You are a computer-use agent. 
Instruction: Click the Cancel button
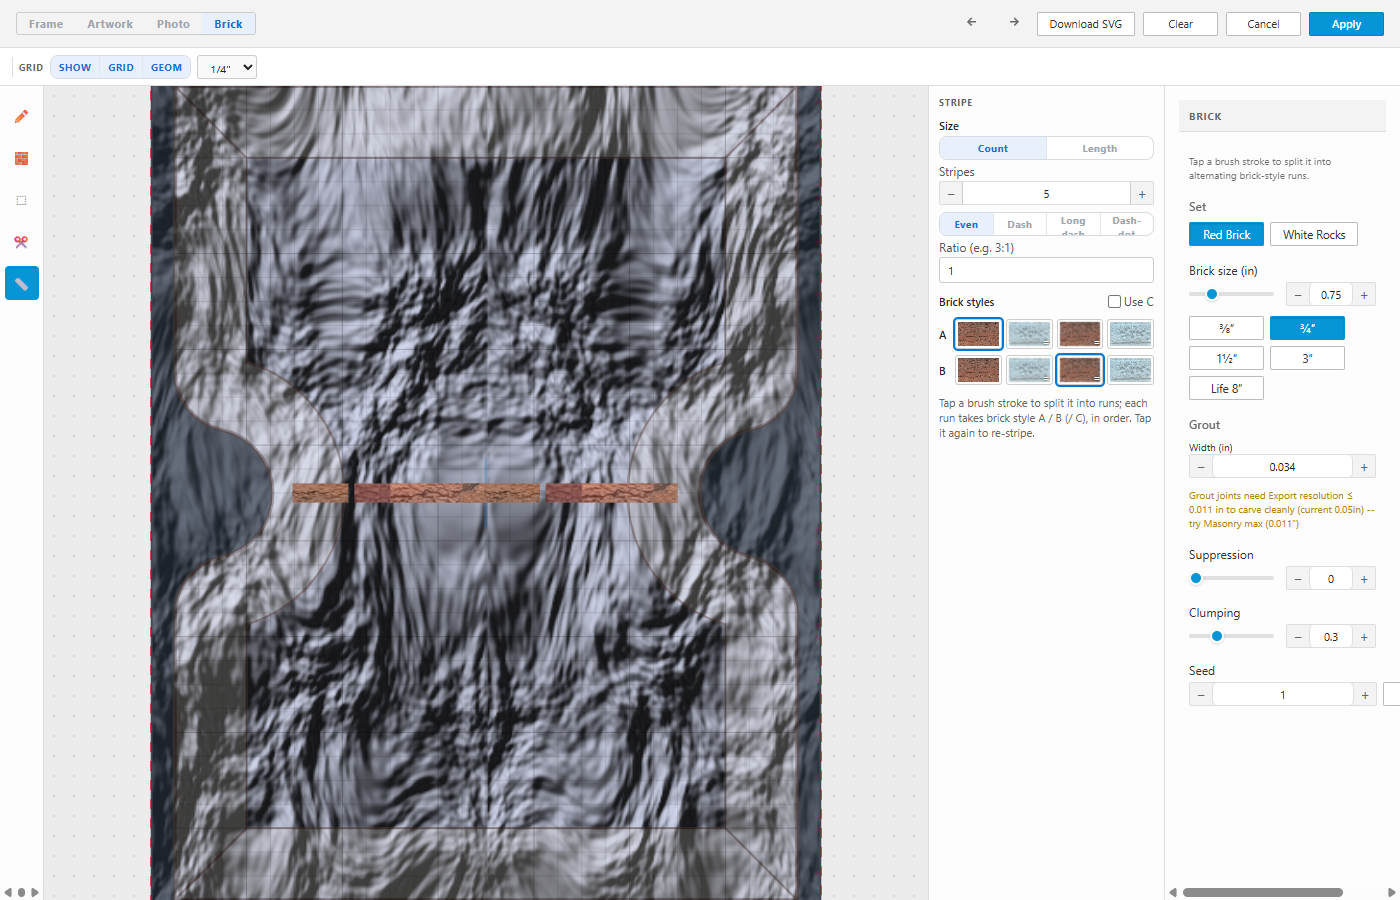pos(1263,24)
